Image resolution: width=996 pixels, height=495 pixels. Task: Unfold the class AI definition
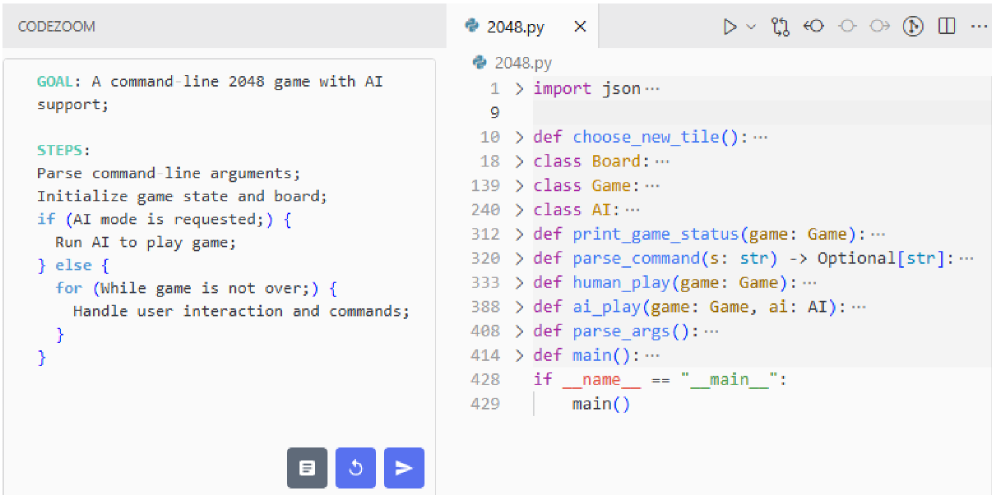[x=519, y=210]
